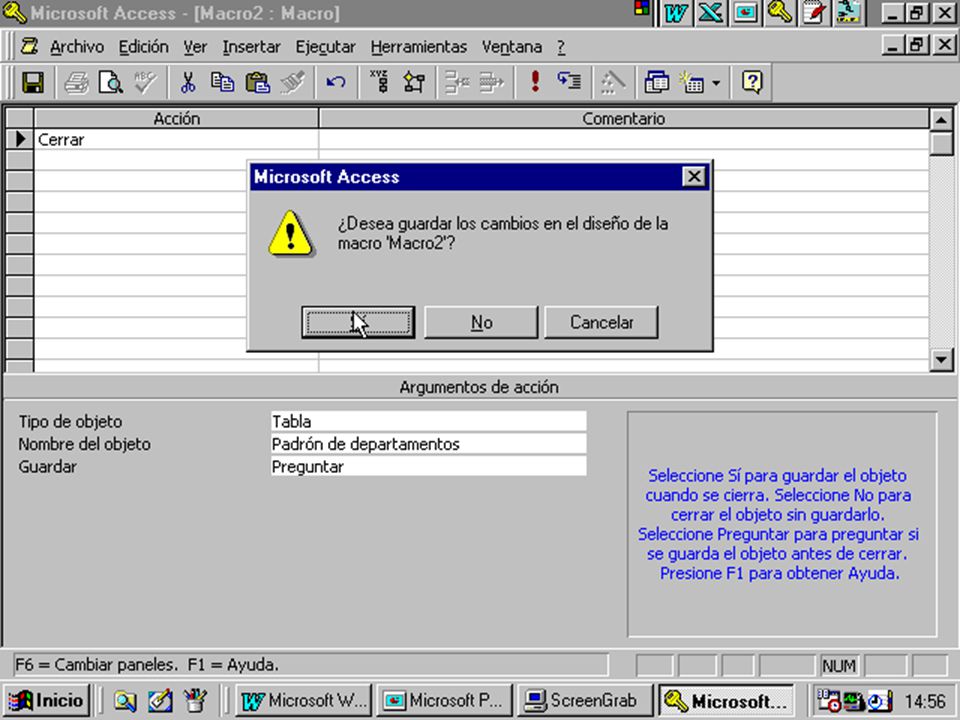Click the Delete Rows toolbar icon

coord(492,82)
